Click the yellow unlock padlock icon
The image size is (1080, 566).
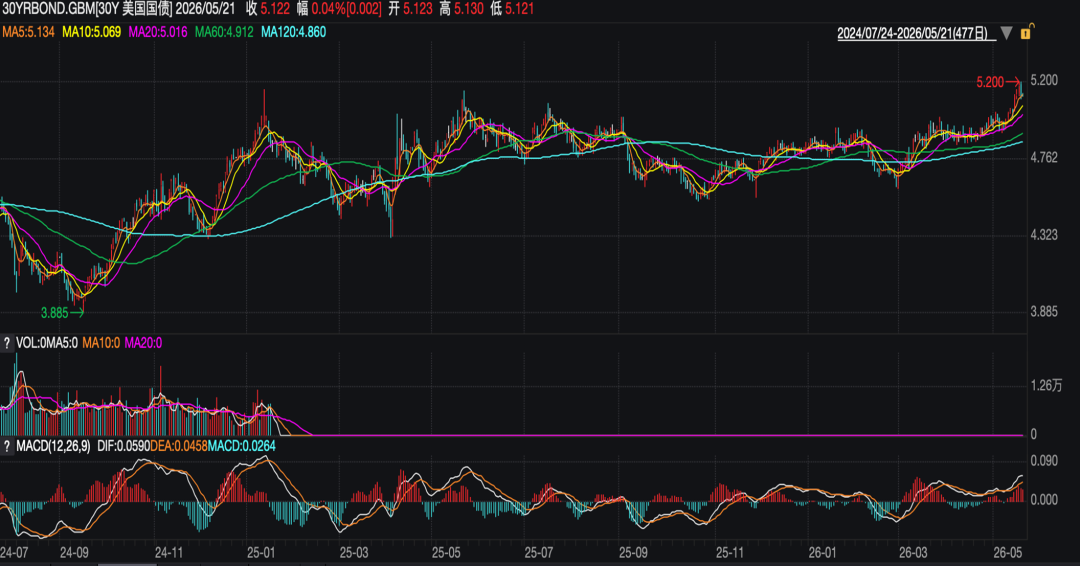click(1026, 32)
